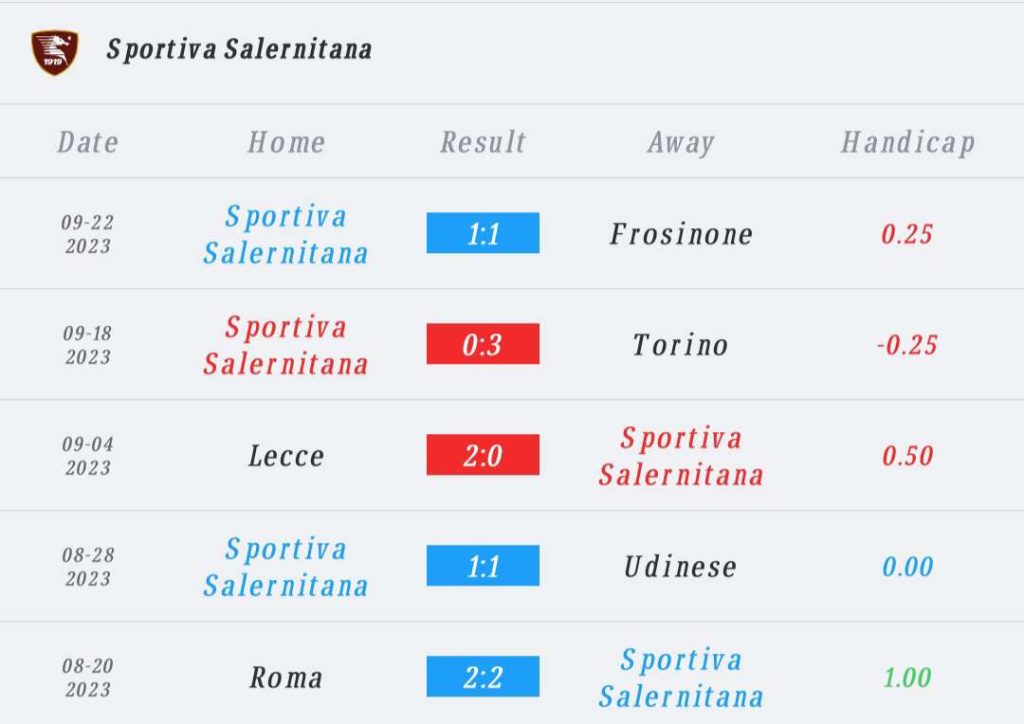Open the 2:0 result at Lecce
Image resolution: width=1024 pixels, height=724 pixels.
click(x=483, y=455)
